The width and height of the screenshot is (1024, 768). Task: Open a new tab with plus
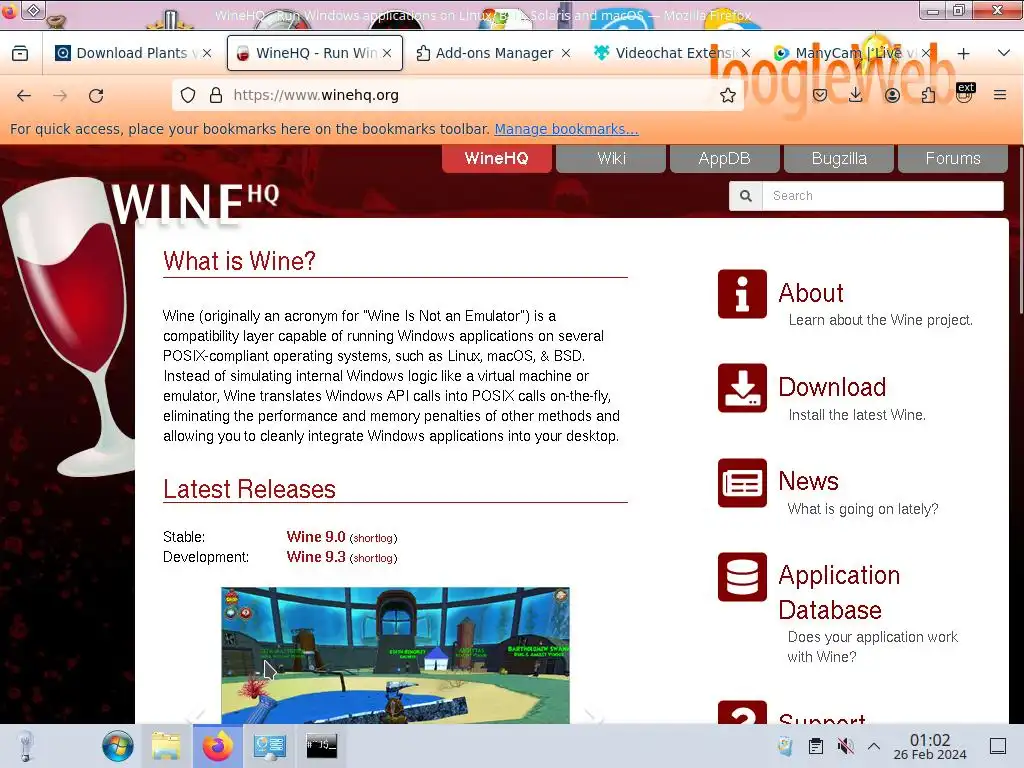pyautogui.click(x=963, y=54)
